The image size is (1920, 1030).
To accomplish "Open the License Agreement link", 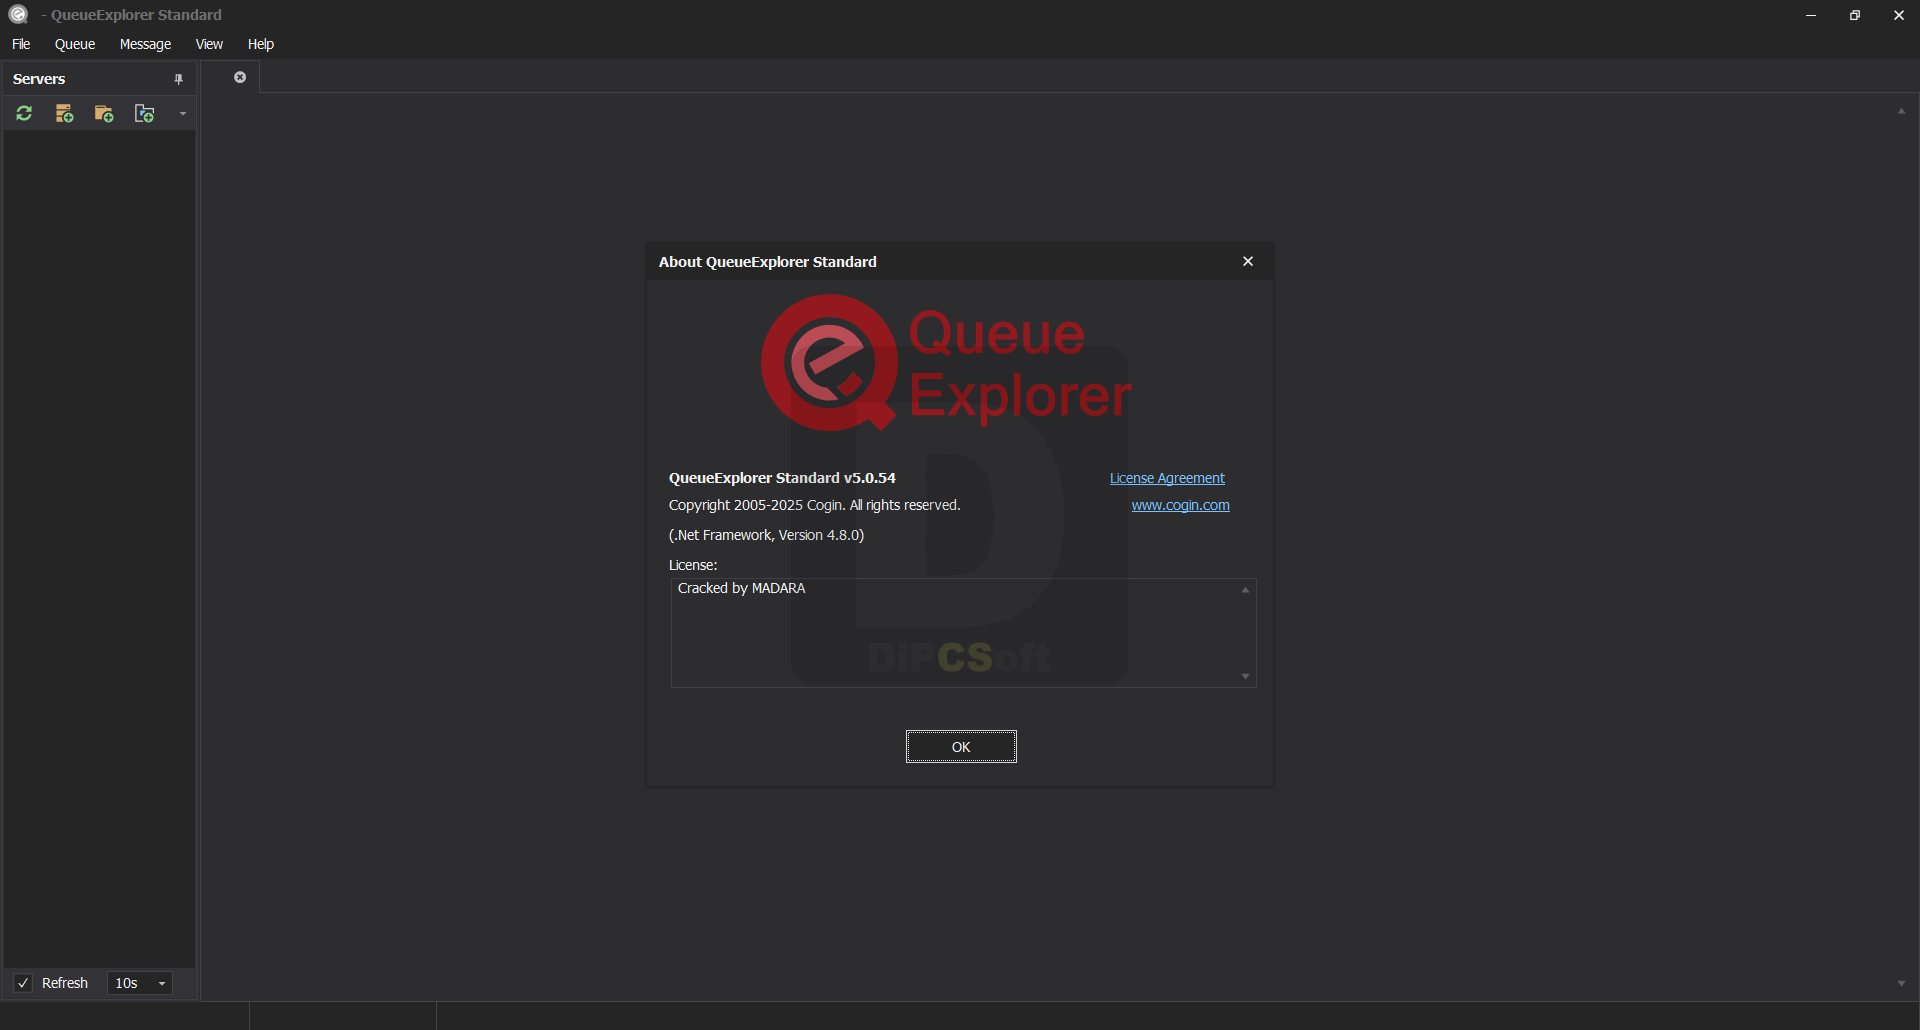I will (1167, 478).
